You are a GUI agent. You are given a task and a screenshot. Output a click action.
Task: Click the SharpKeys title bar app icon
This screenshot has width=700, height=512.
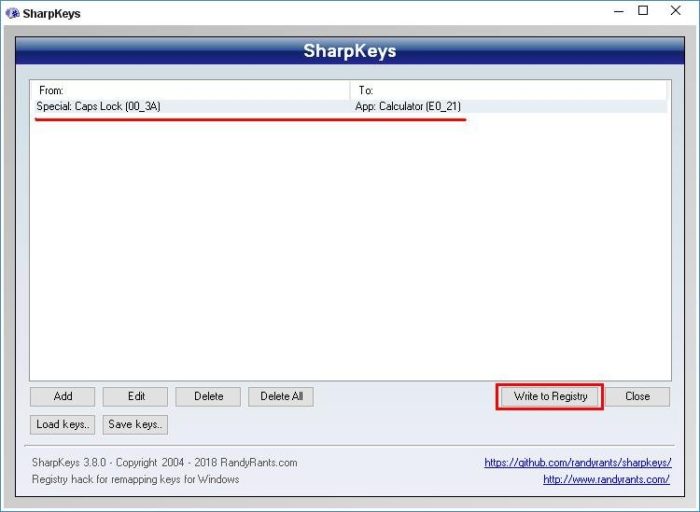pos(12,13)
